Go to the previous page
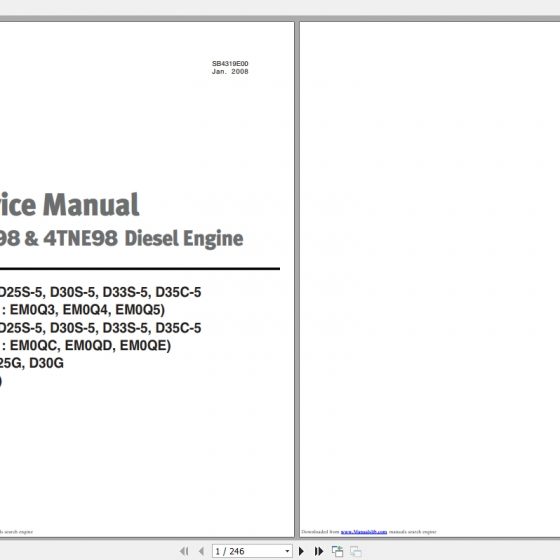The image size is (560, 560). click(201, 551)
